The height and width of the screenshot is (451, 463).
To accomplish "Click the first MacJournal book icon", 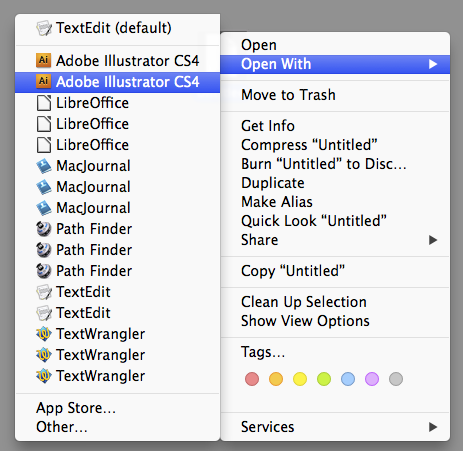I will pyautogui.click(x=44, y=166).
